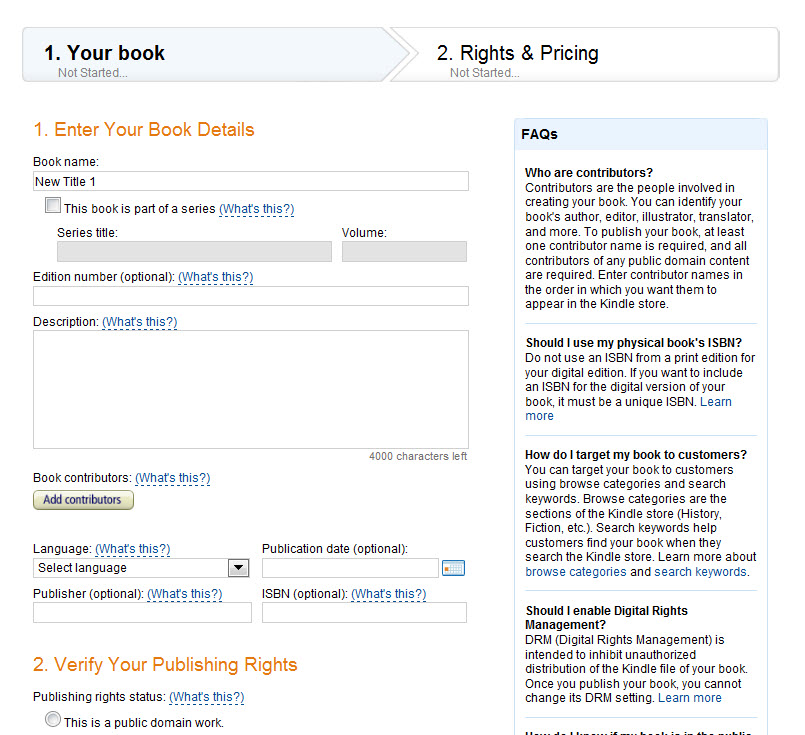Screen dimensions: 805x735
Task: Open 'What's this?' for Book contributors
Action: tap(172, 478)
